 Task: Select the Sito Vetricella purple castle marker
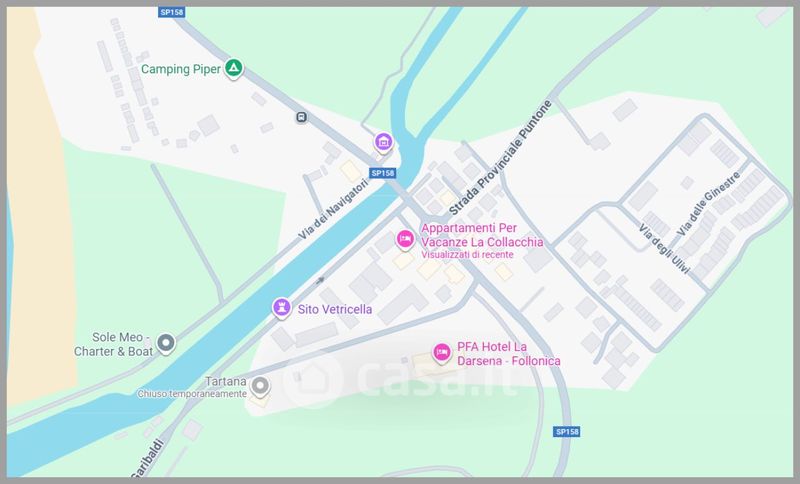(x=281, y=308)
